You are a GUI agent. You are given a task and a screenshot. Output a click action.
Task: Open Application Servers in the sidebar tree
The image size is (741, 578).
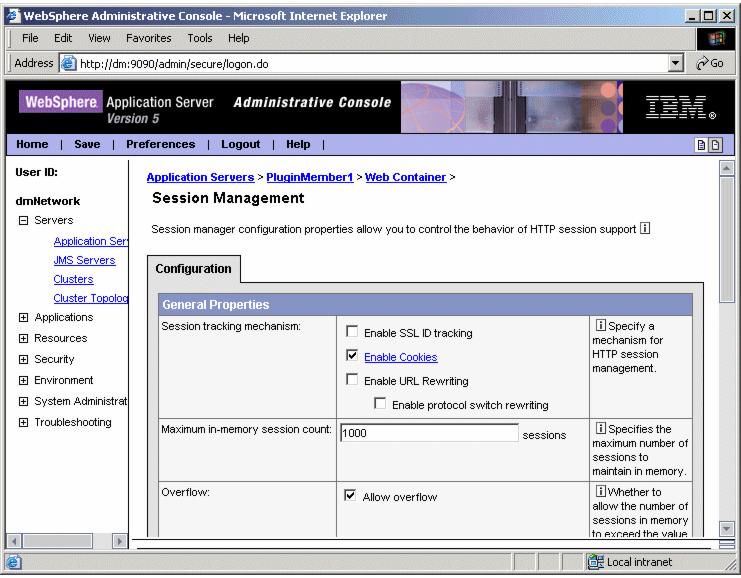tap(91, 241)
